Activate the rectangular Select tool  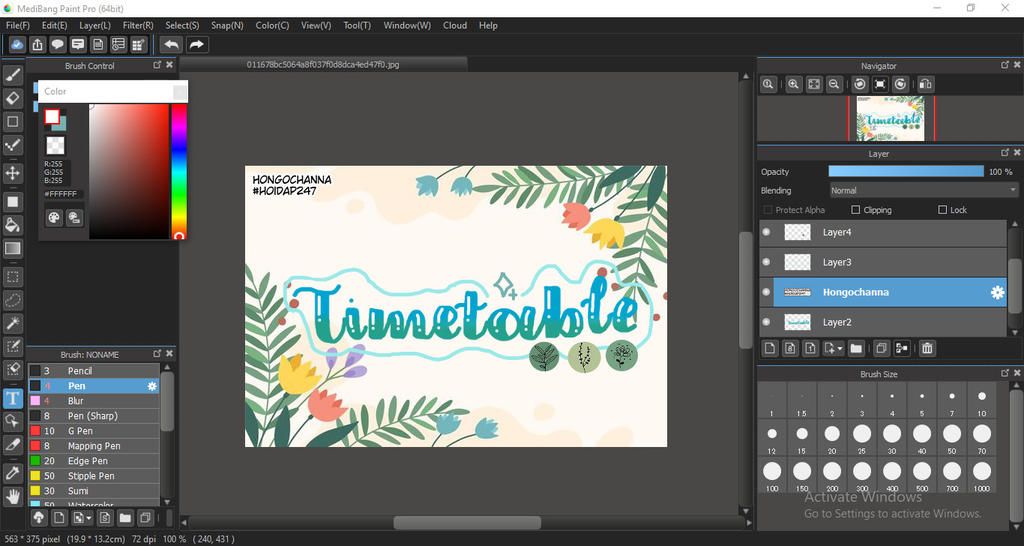pyautogui.click(x=13, y=277)
